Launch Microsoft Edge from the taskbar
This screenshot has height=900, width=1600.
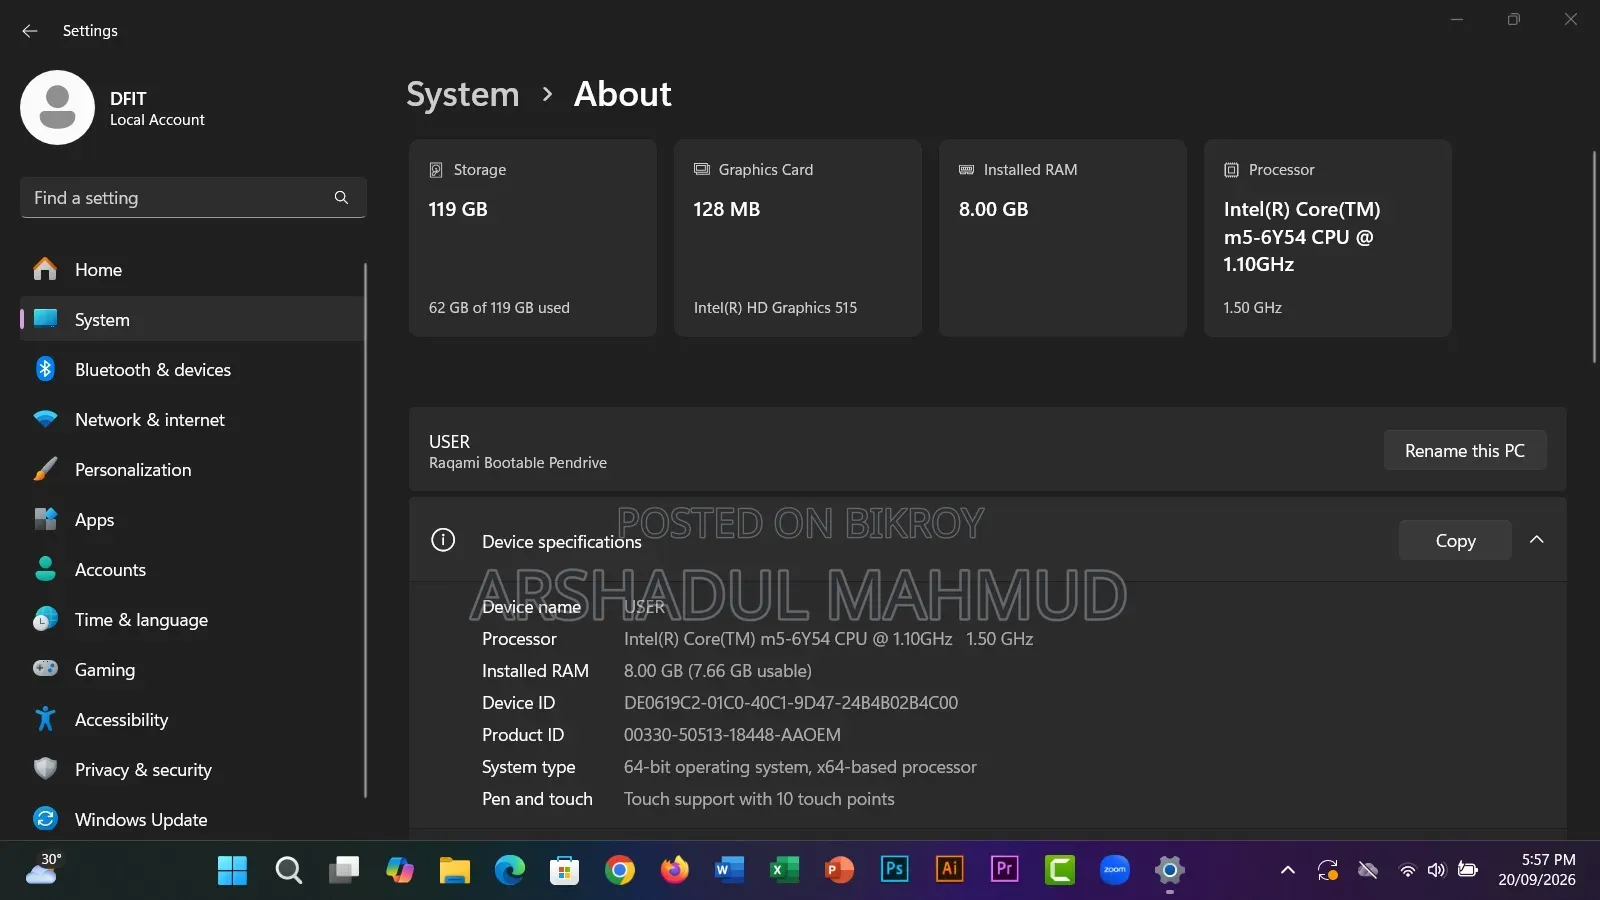(x=510, y=870)
